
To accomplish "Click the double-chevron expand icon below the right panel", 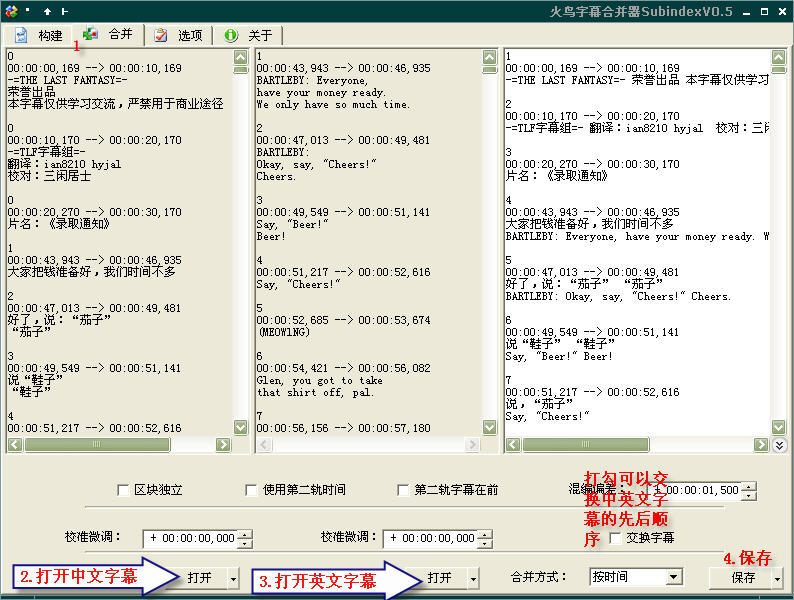I will coord(780,445).
